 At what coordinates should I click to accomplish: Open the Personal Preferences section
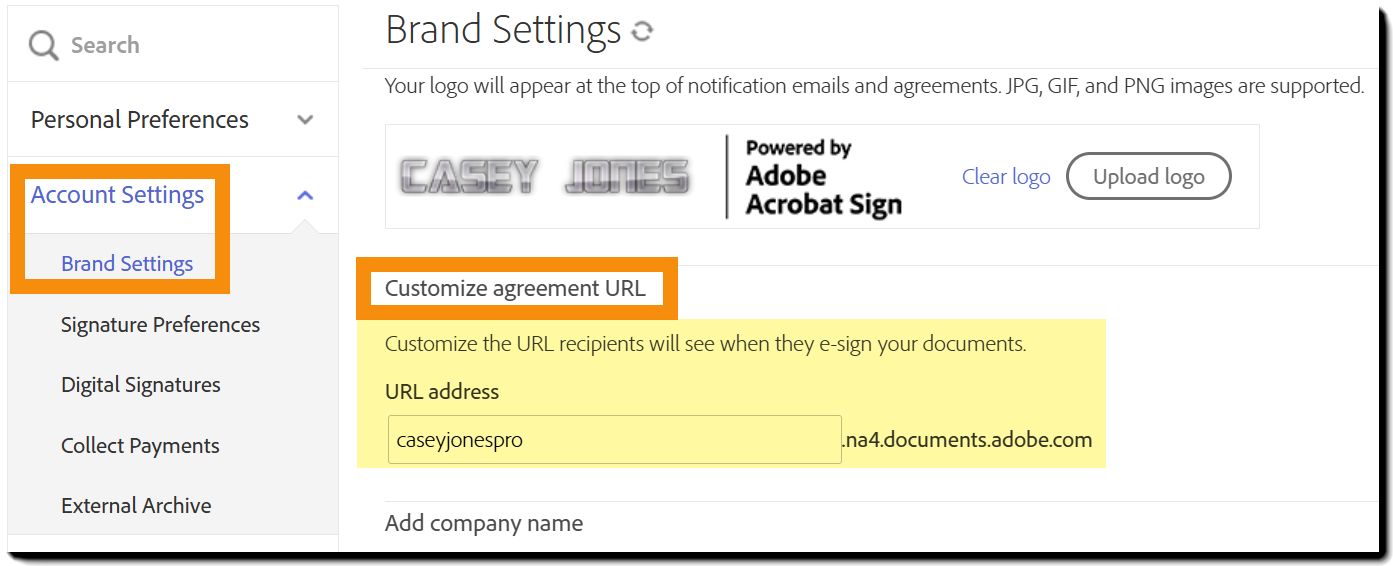pos(139,120)
